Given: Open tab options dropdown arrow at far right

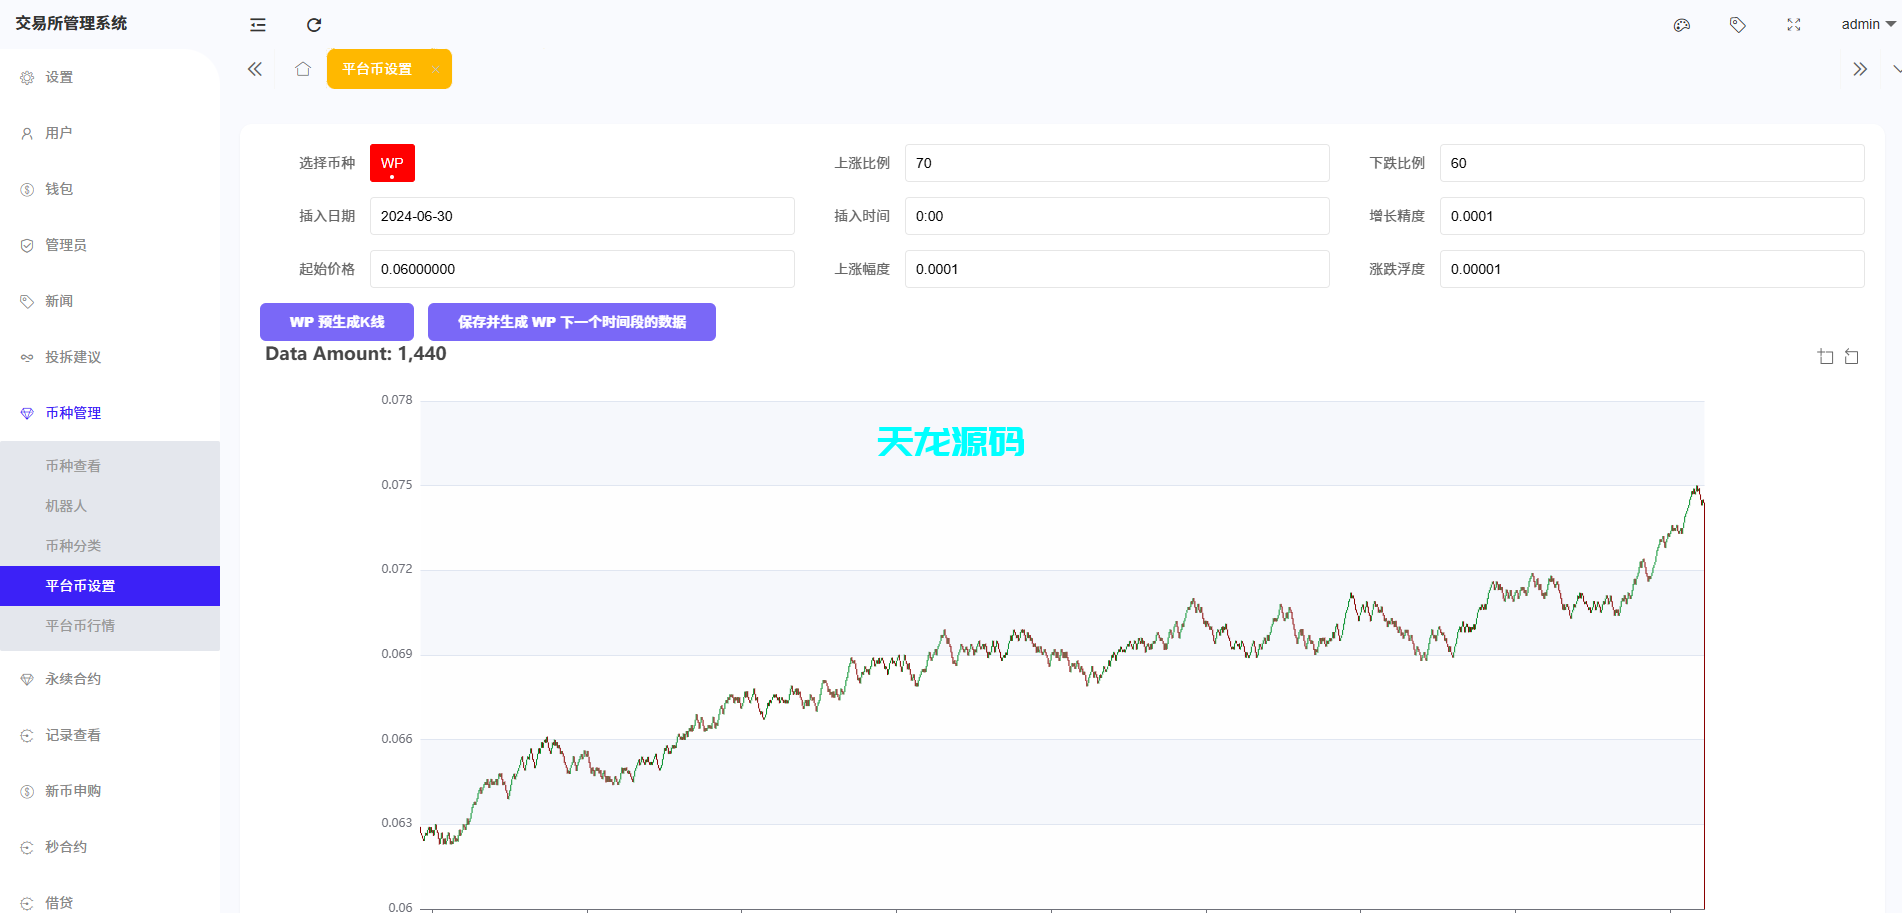Looking at the screenshot, I should pos(1896,69).
